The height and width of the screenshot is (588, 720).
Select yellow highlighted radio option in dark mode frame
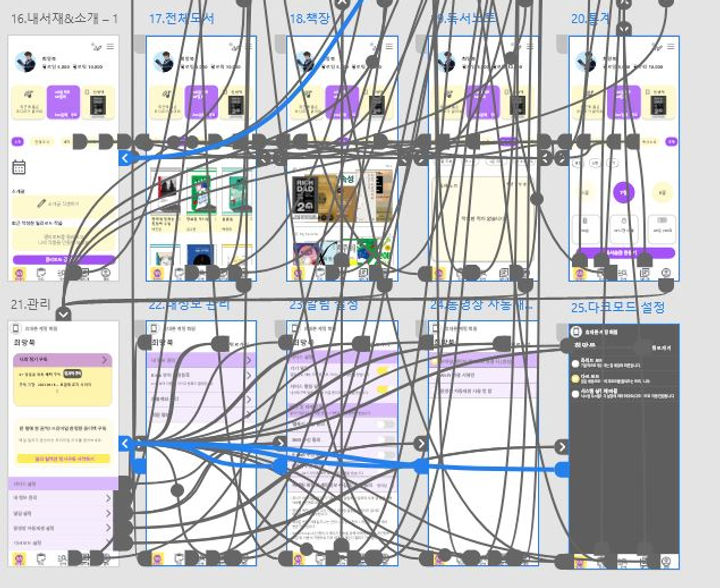click(x=575, y=379)
